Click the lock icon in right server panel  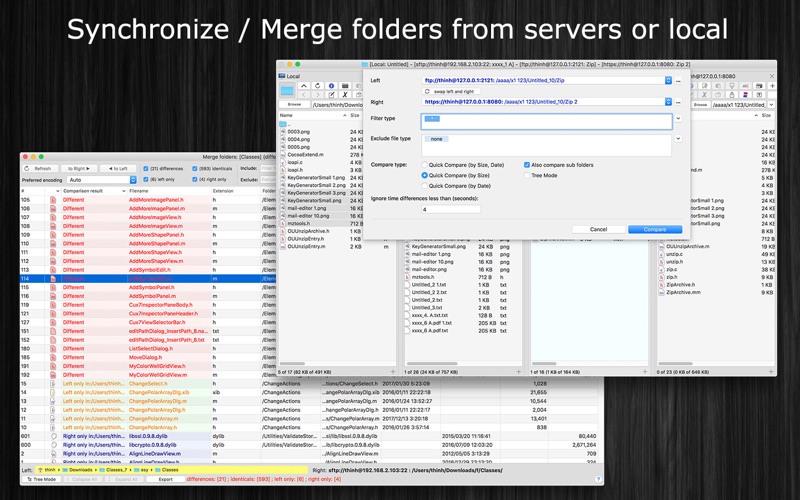732,94
